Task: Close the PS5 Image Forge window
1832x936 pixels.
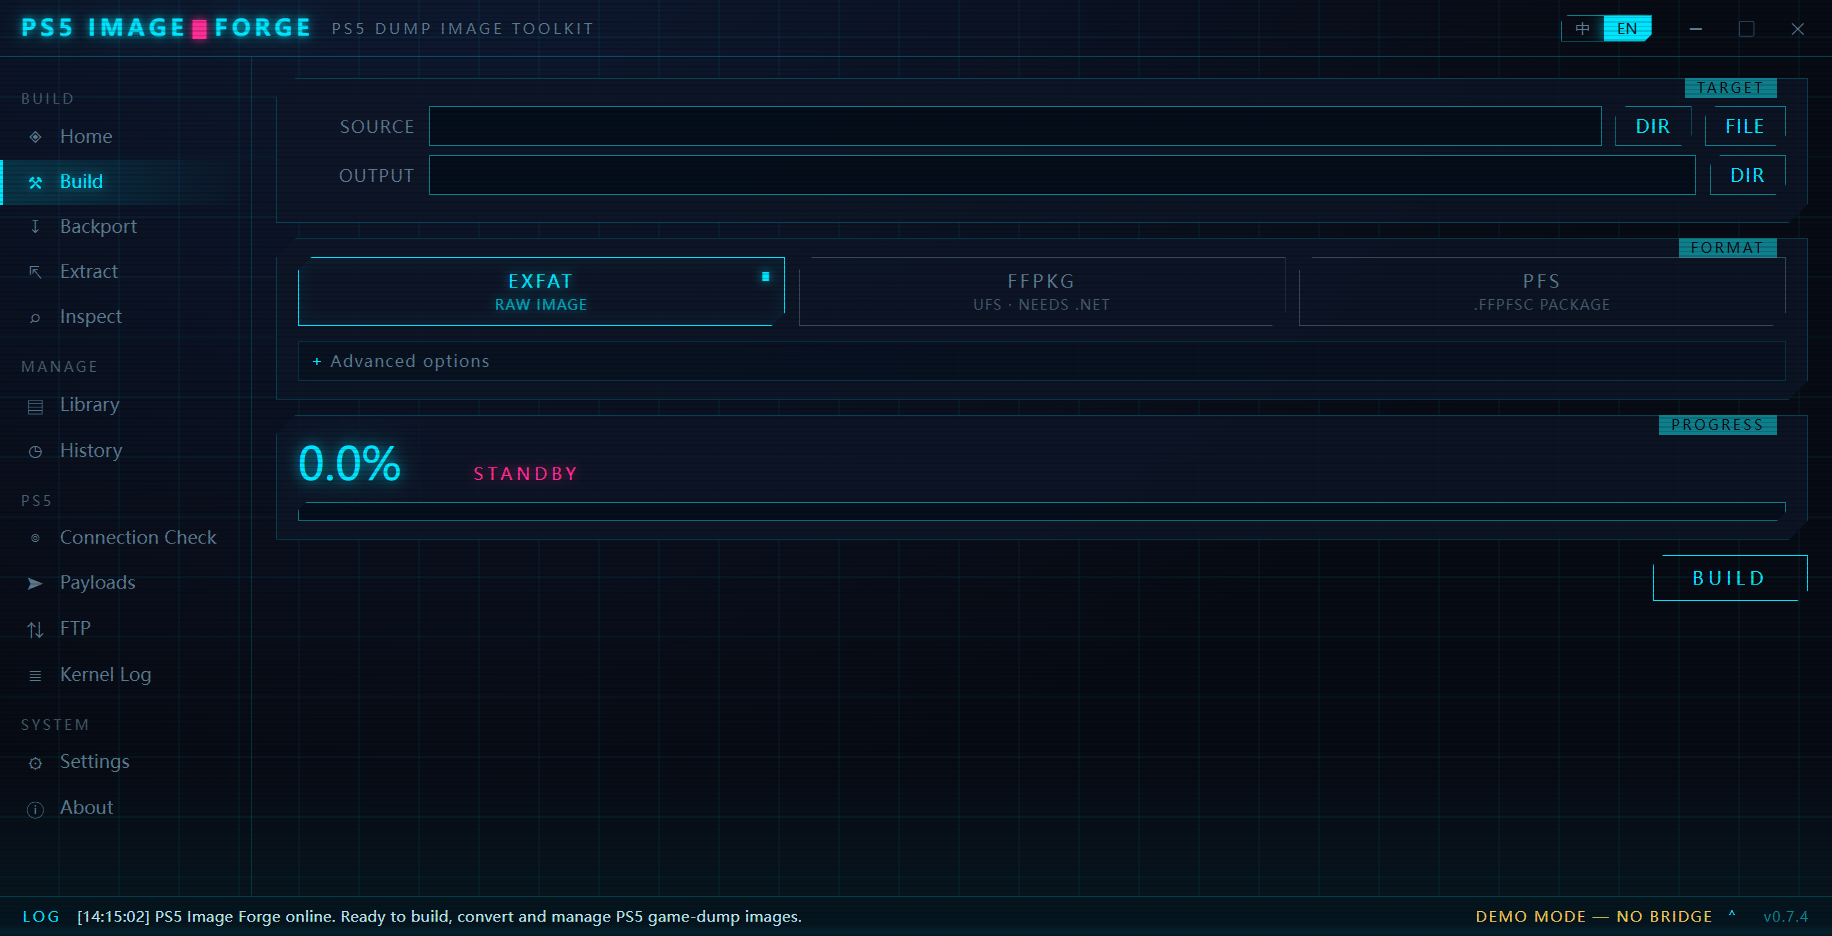Action: 1798,29
